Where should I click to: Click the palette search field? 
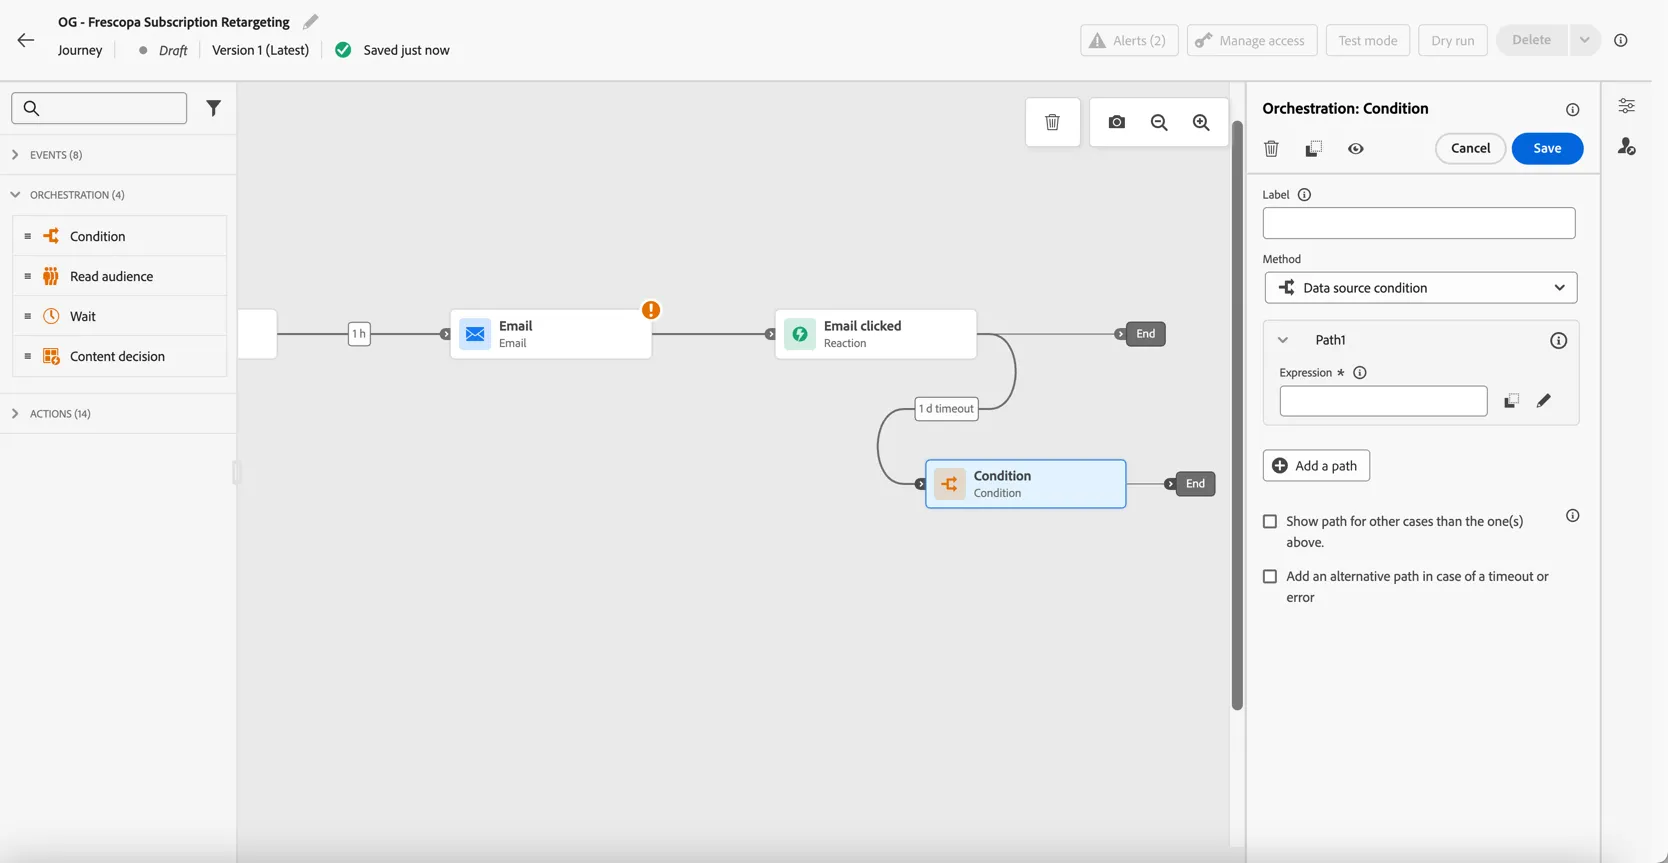[x=99, y=108]
